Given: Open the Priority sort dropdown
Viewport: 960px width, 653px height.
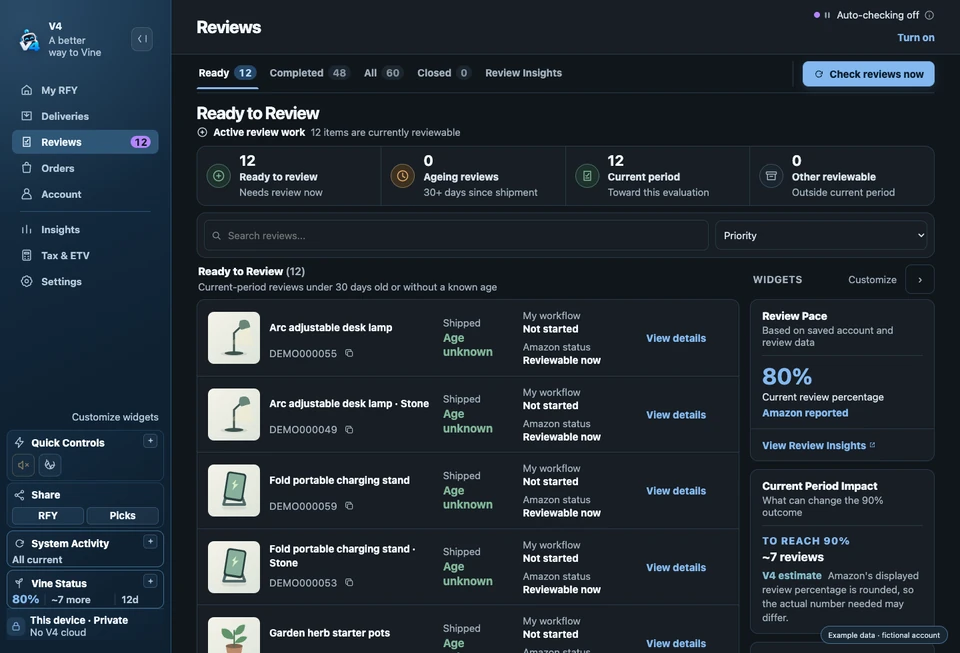Looking at the screenshot, I should (x=820, y=236).
